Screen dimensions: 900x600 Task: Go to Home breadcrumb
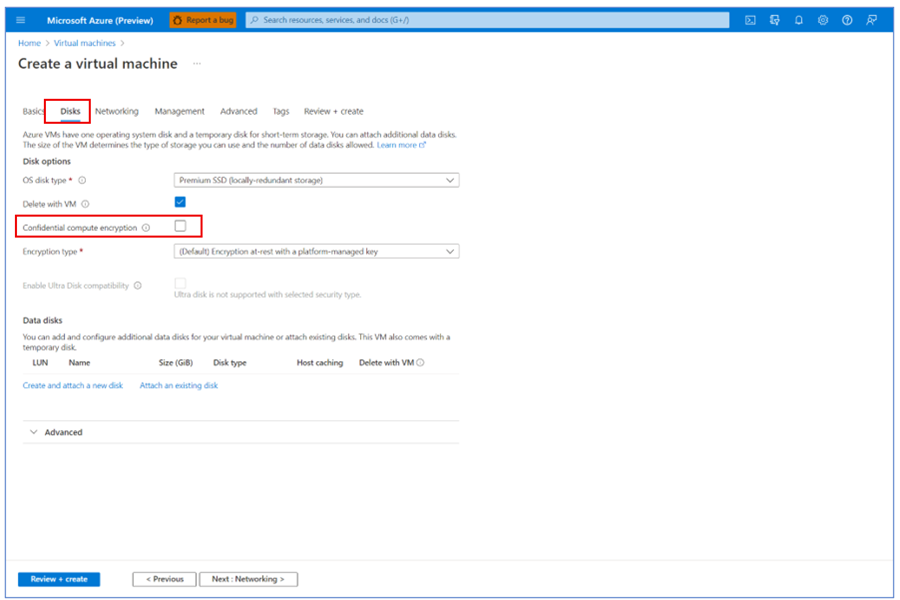click(x=29, y=43)
